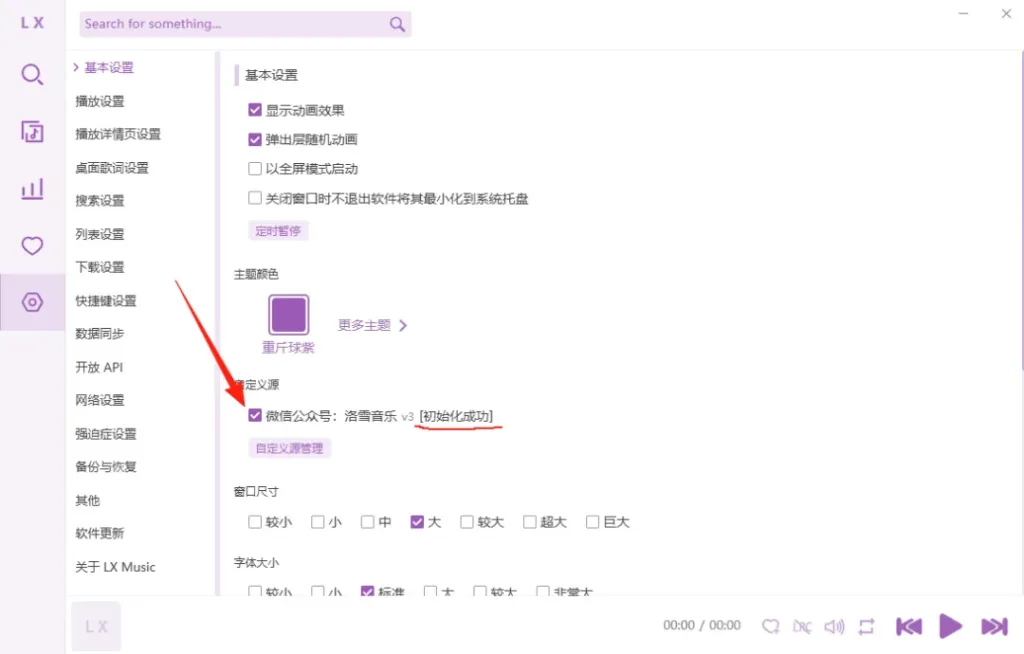The image size is (1024, 654).
Task: Open 关于 LX Music section
Action: [116, 567]
